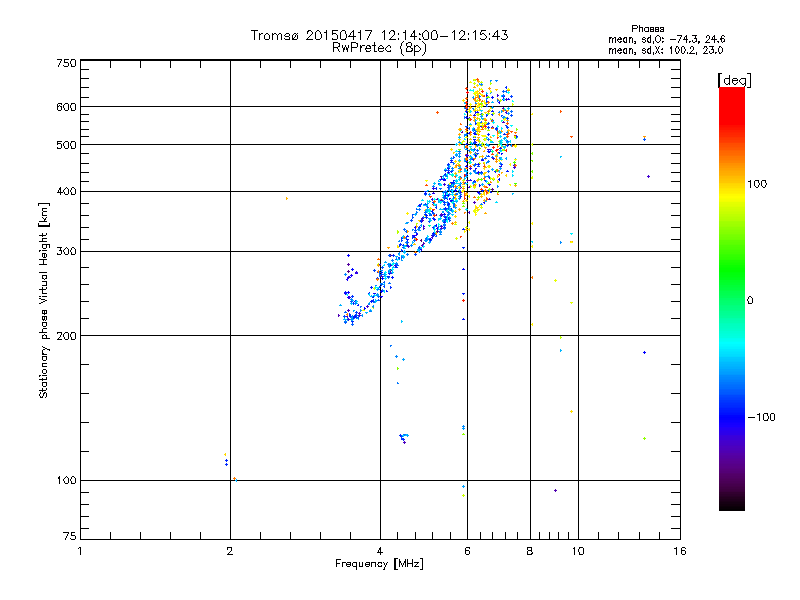Click the x-axis tick label '16'
The image size is (800, 600).
(680, 551)
